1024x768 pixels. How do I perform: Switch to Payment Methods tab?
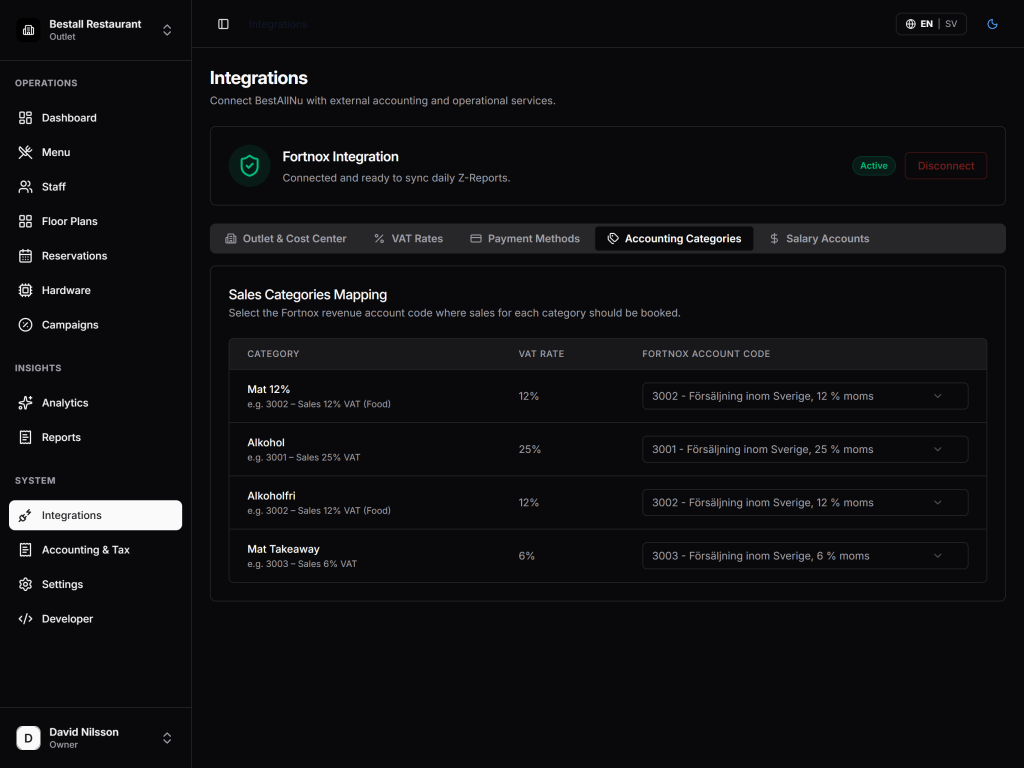pyautogui.click(x=524, y=238)
